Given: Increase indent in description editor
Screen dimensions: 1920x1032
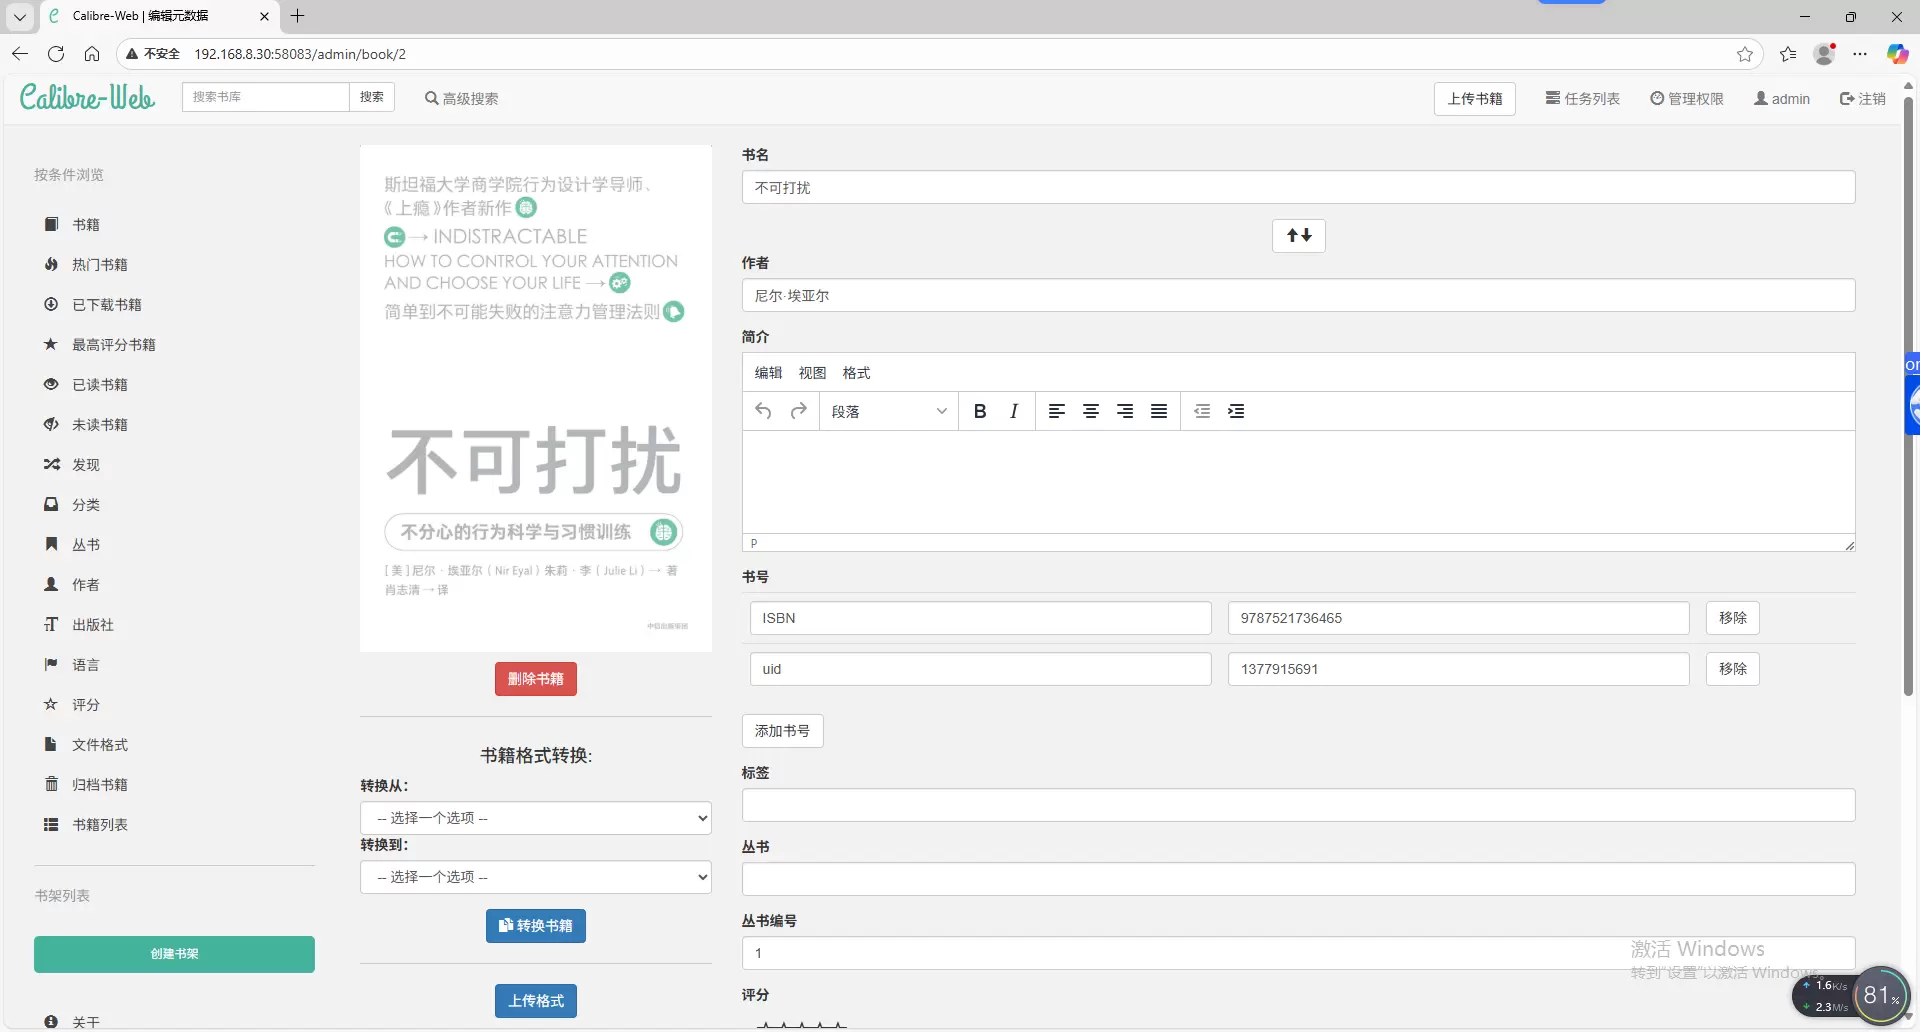Looking at the screenshot, I should 1236,411.
